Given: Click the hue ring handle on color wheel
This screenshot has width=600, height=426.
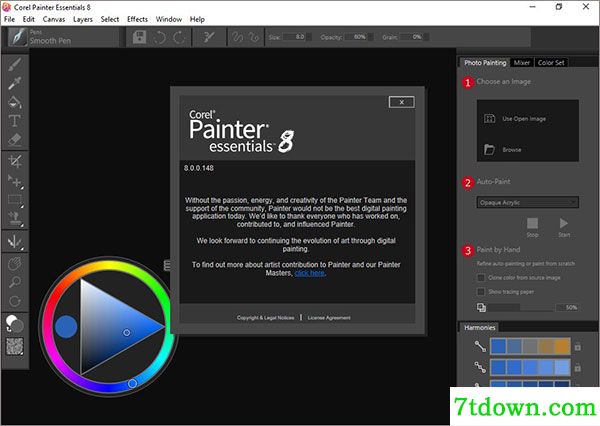Looking at the screenshot, I should click(x=132, y=383).
